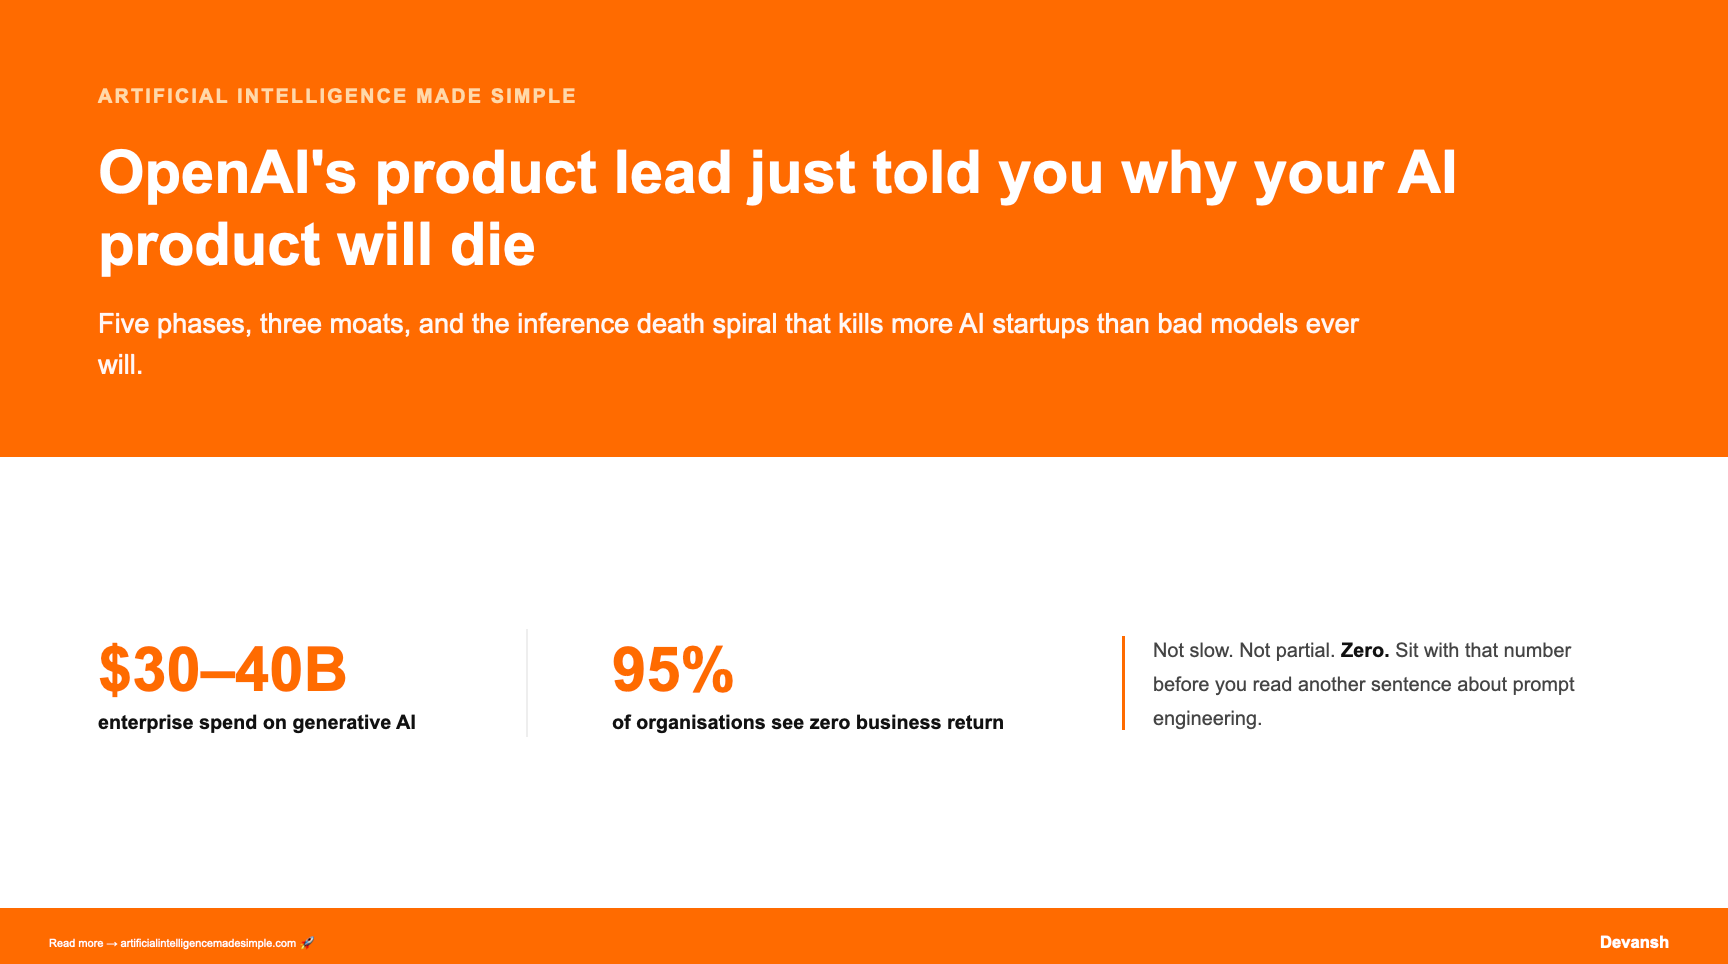
Task: Click the word "will." ending the subtitle
Action: [x=120, y=365]
